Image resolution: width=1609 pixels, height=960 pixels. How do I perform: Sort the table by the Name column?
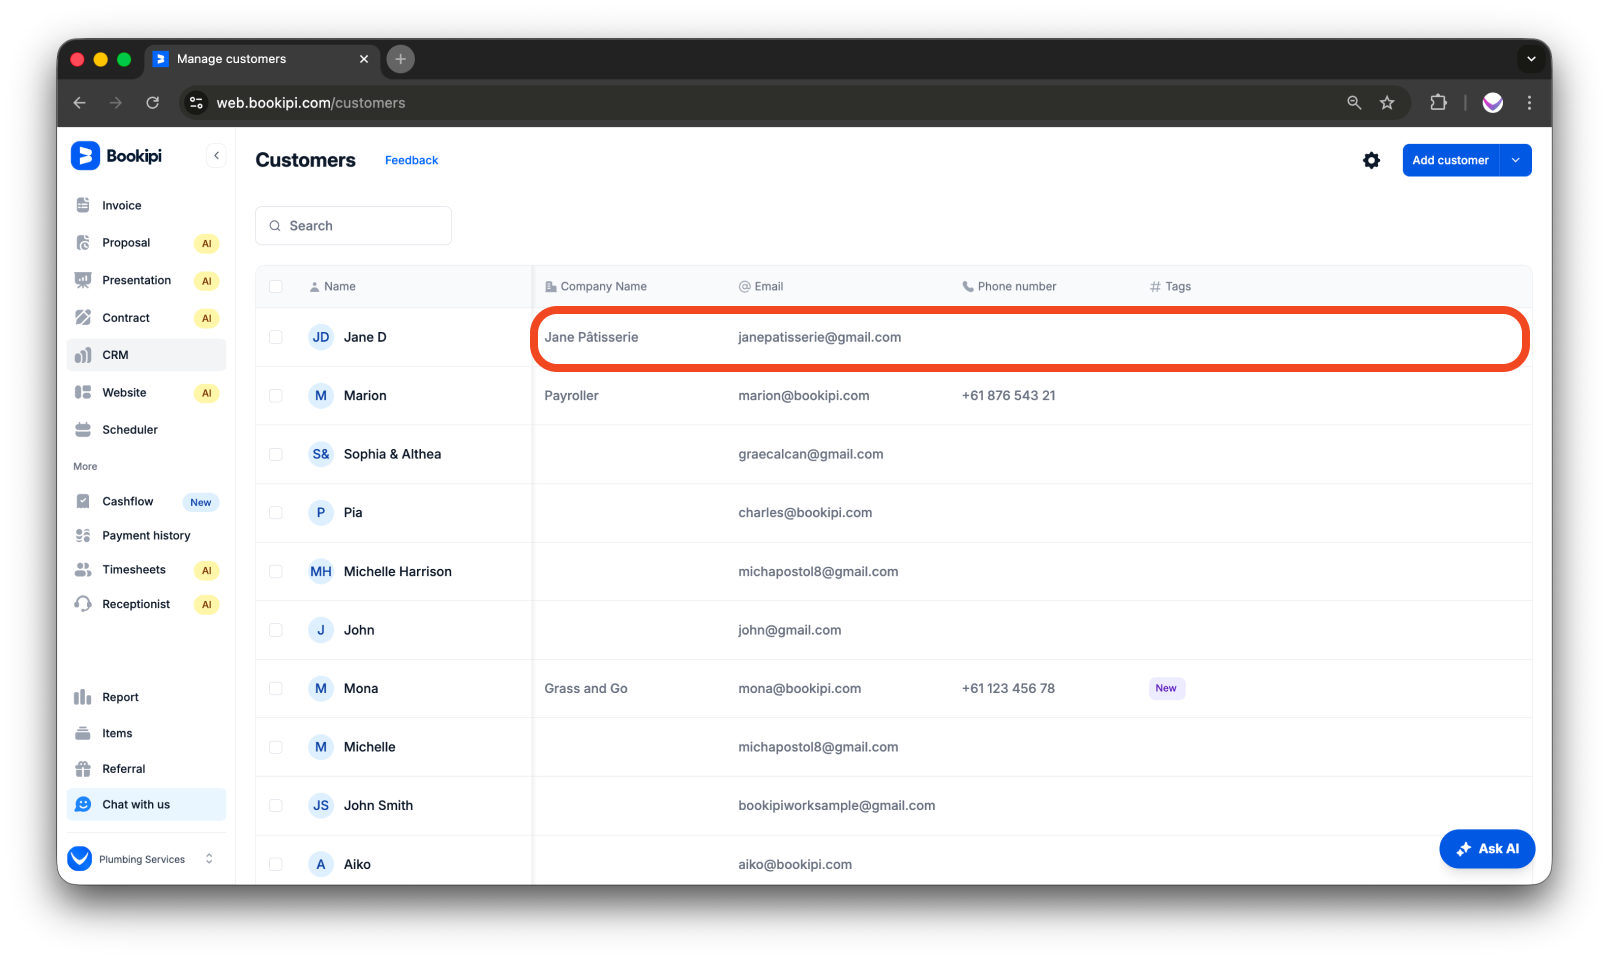click(x=340, y=286)
